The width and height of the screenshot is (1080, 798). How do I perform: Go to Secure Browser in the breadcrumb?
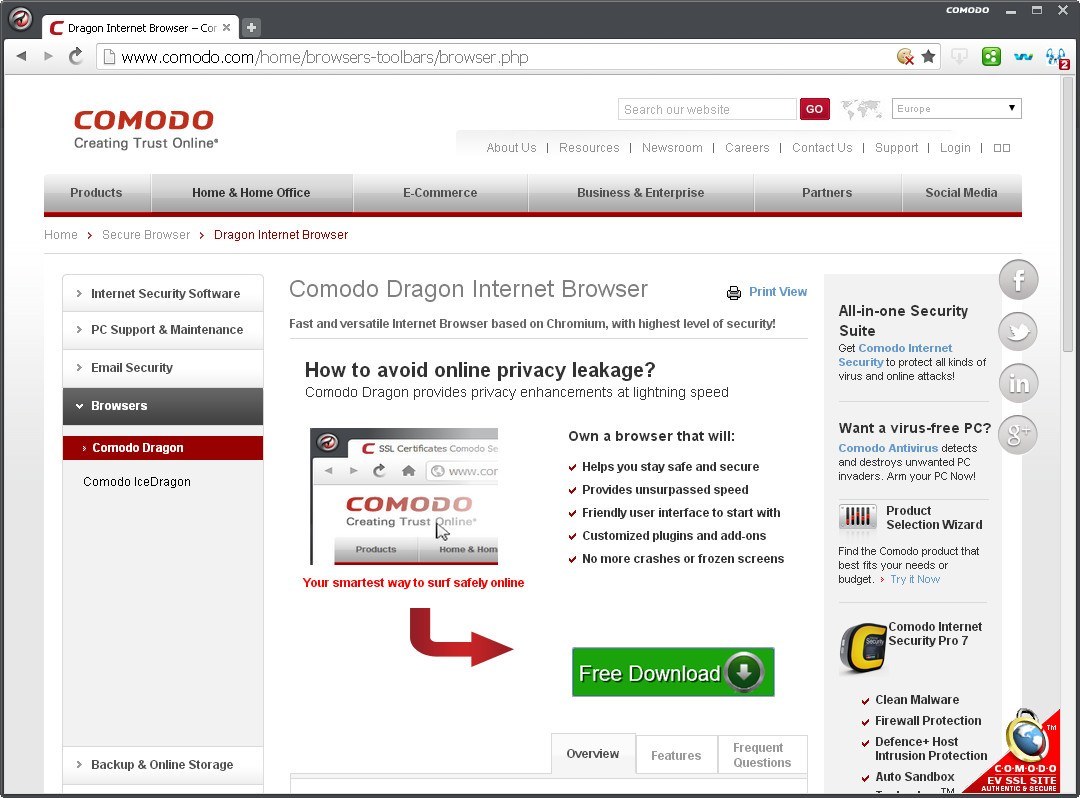click(146, 235)
